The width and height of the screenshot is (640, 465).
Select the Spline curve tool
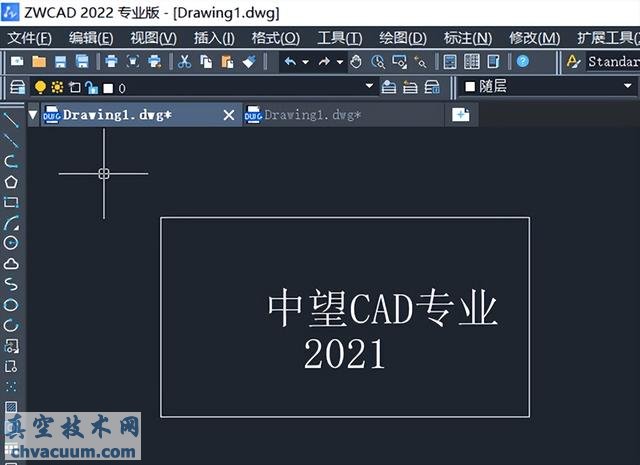(x=11, y=284)
